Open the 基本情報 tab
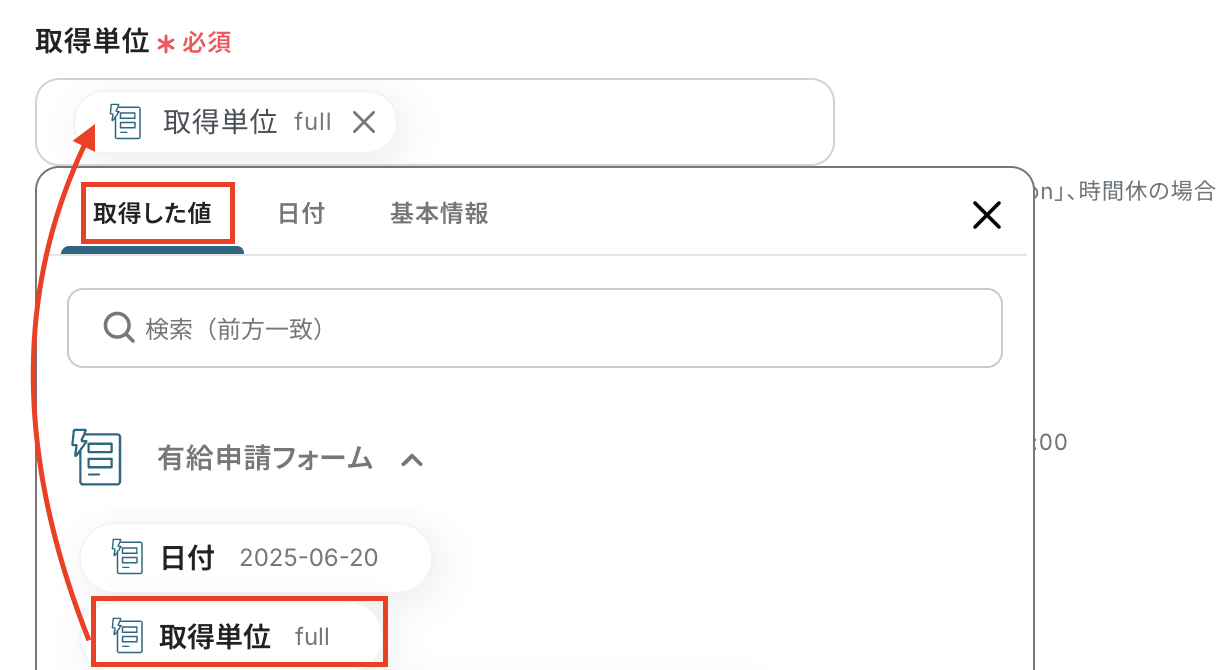The image size is (1216, 670). point(439,213)
